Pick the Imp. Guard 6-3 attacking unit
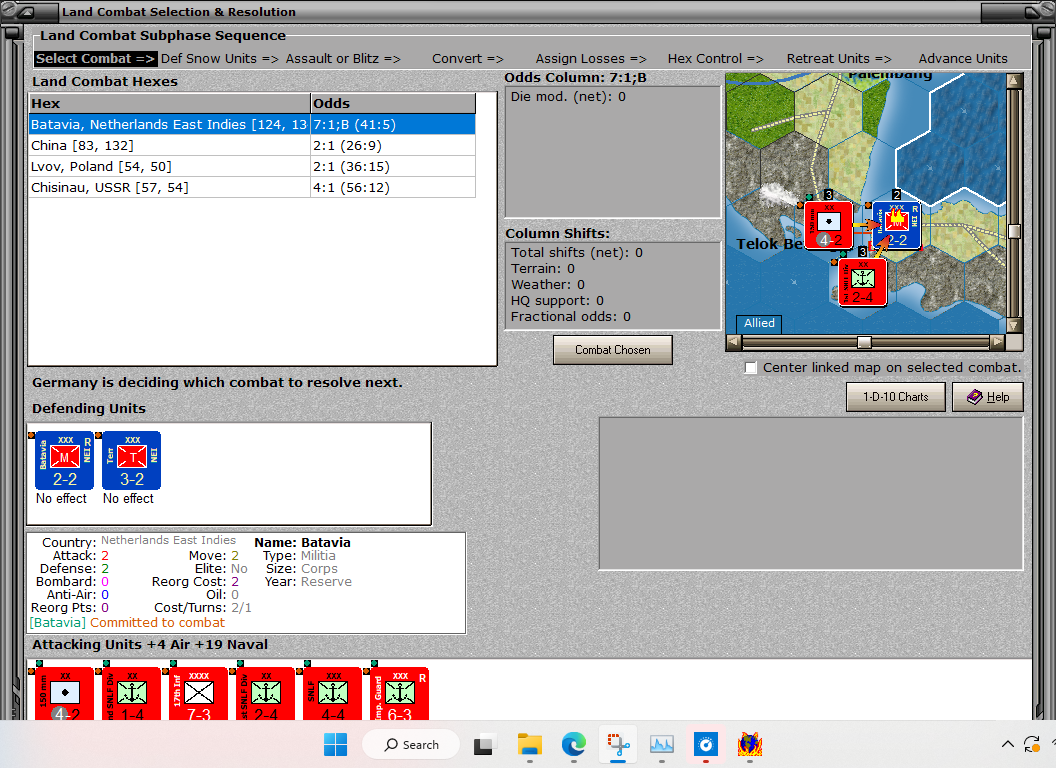The width and height of the screenshot is (1056, 768). (399, 694)
